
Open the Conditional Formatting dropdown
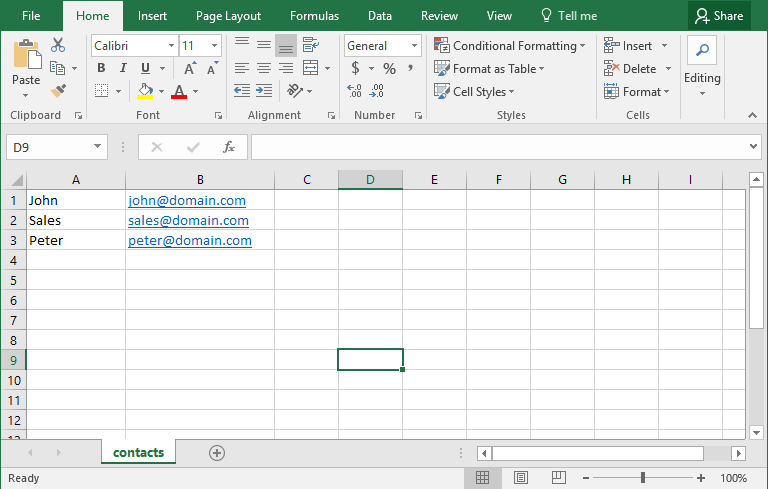point(510,45)
